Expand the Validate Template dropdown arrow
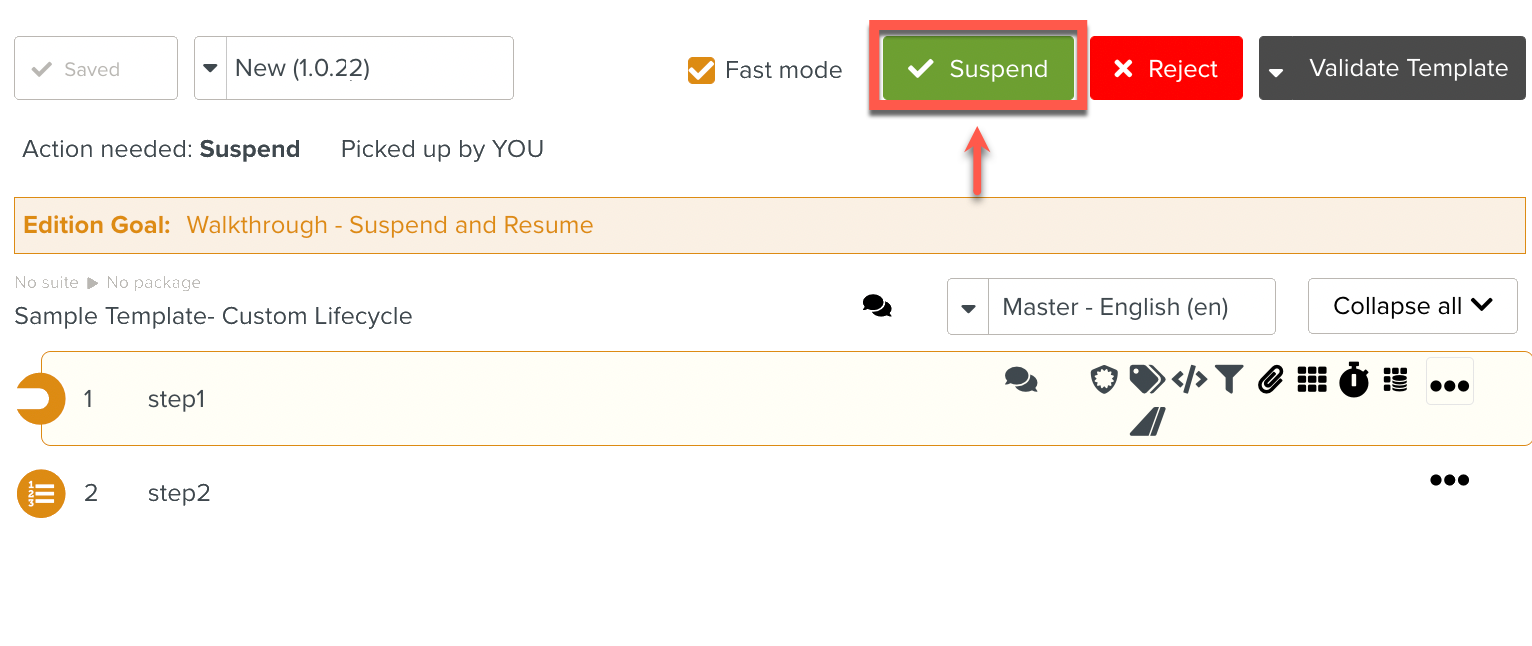 1276,71
